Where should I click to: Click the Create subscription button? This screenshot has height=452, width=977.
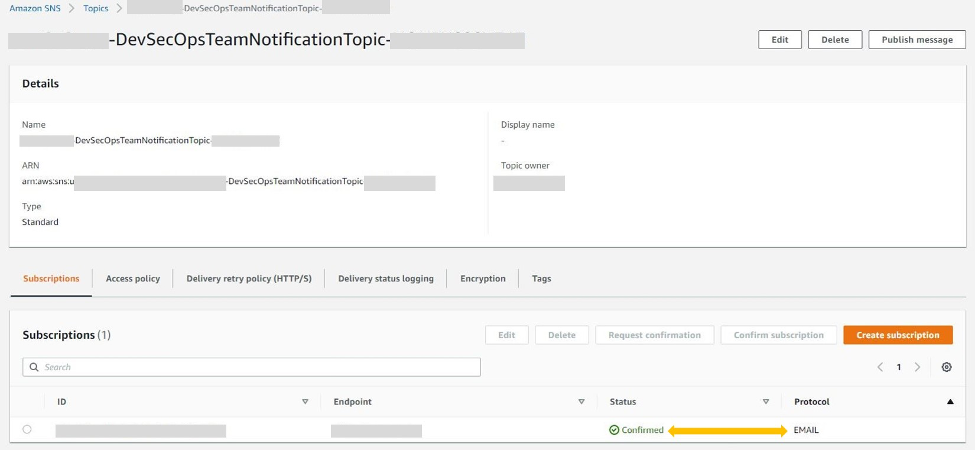[x=897, y=335]
